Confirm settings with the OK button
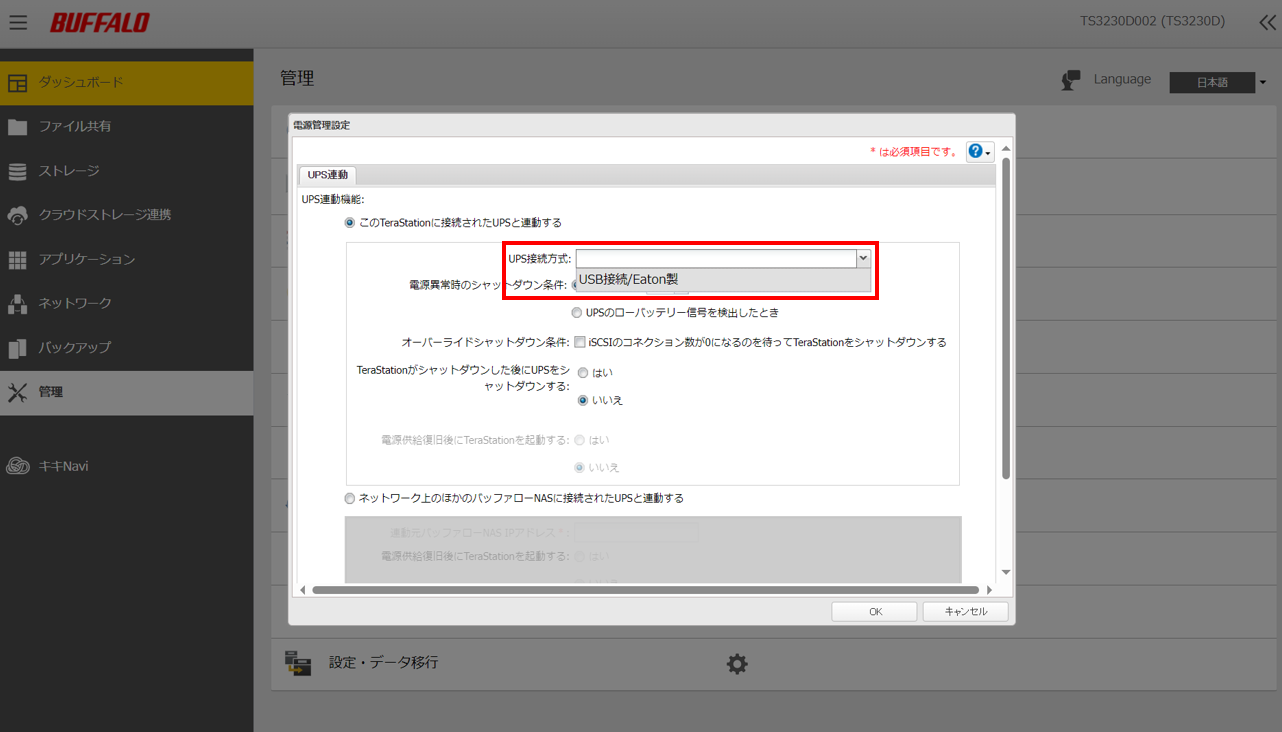 (873, 611)
